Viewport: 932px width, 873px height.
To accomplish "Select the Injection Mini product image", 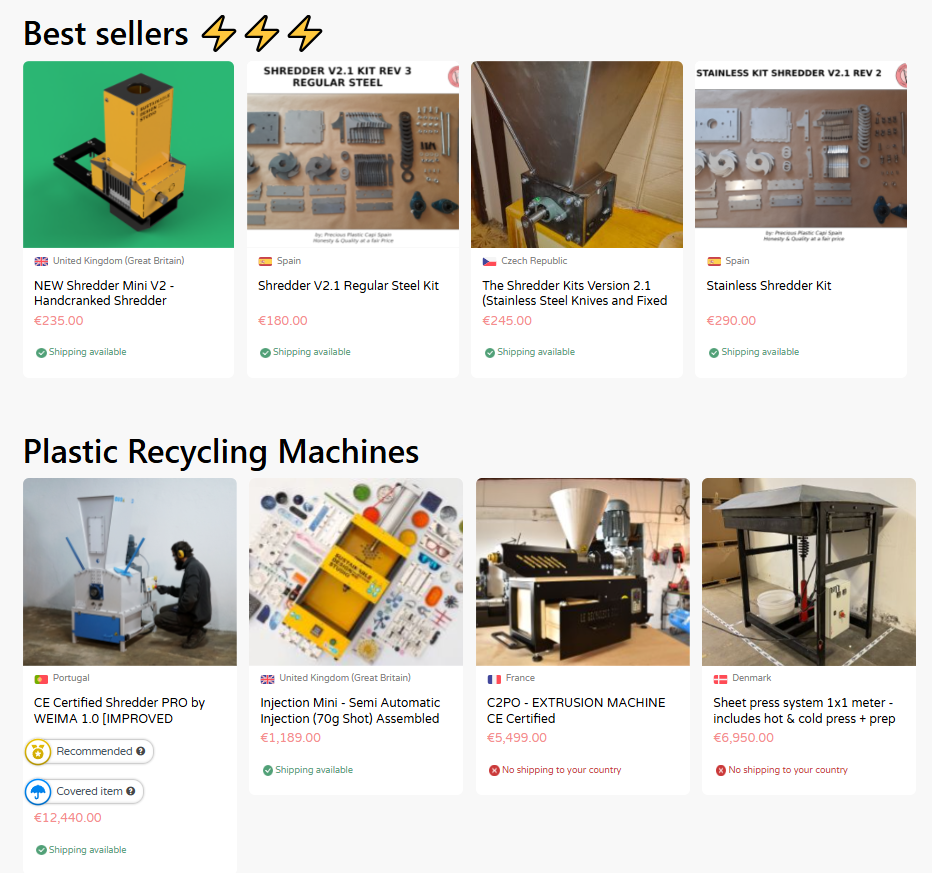I will coord(356,572).
